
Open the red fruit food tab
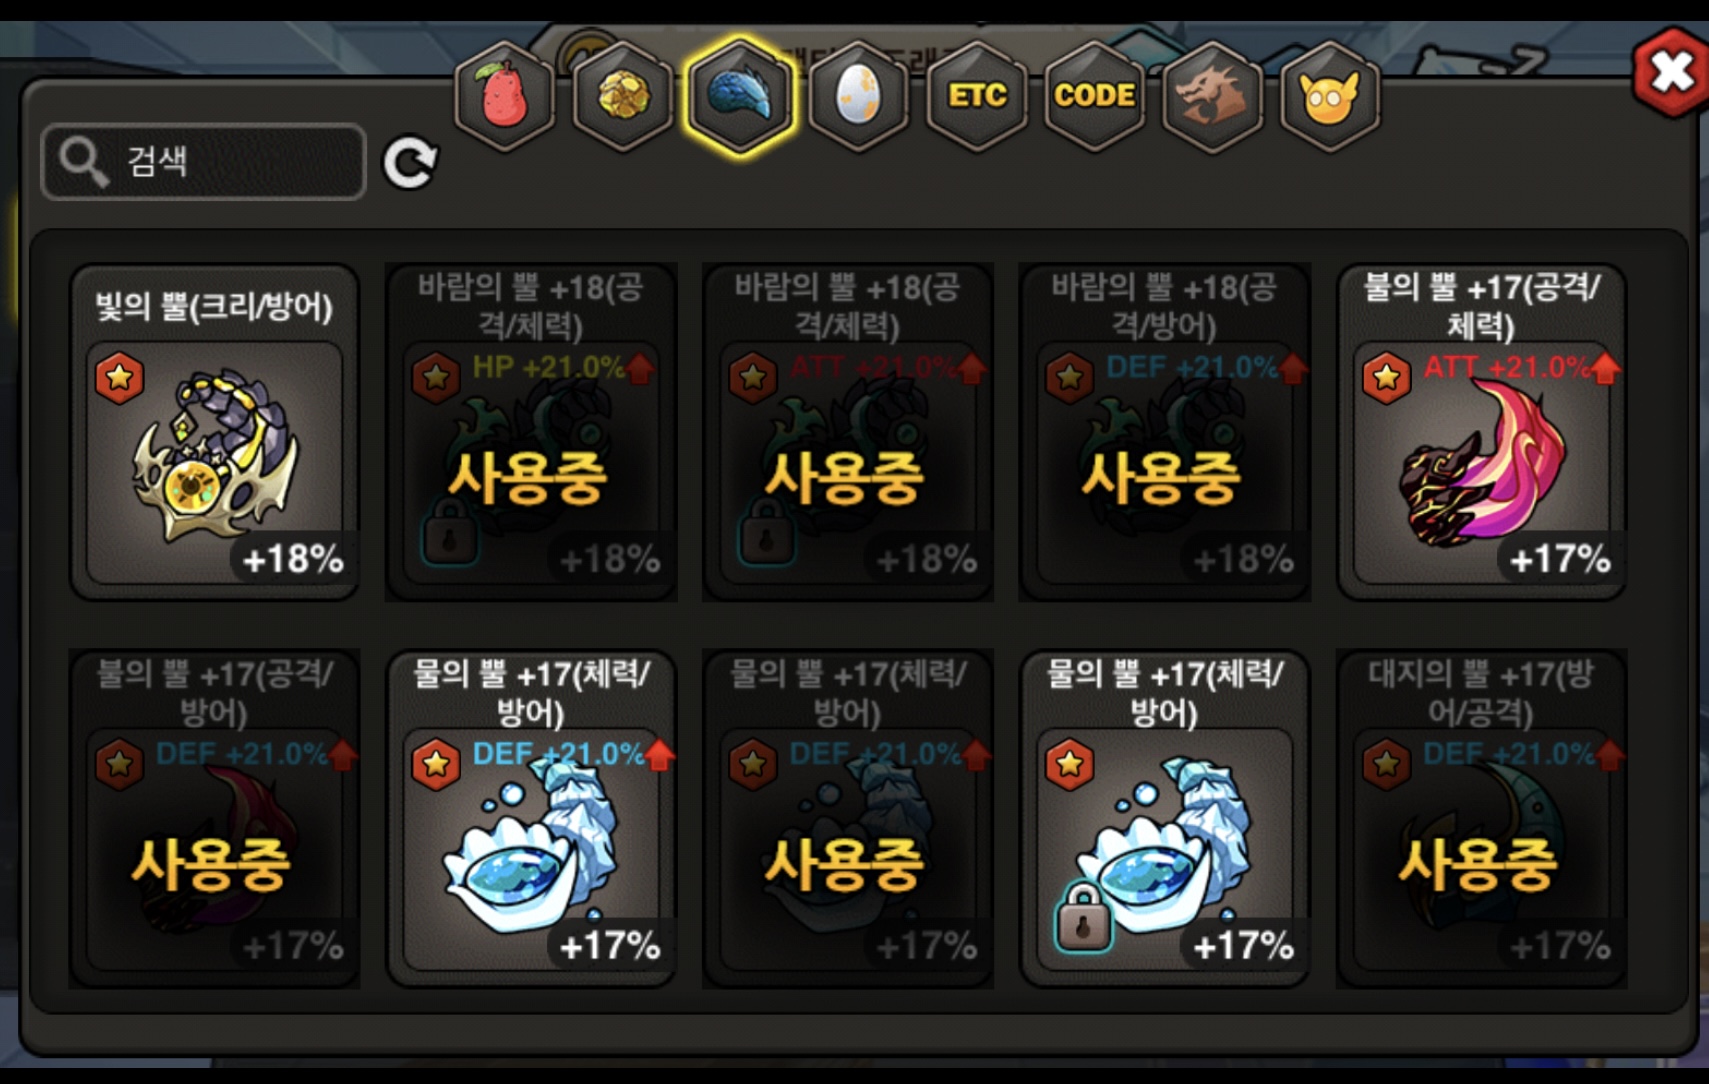point(505,96)
